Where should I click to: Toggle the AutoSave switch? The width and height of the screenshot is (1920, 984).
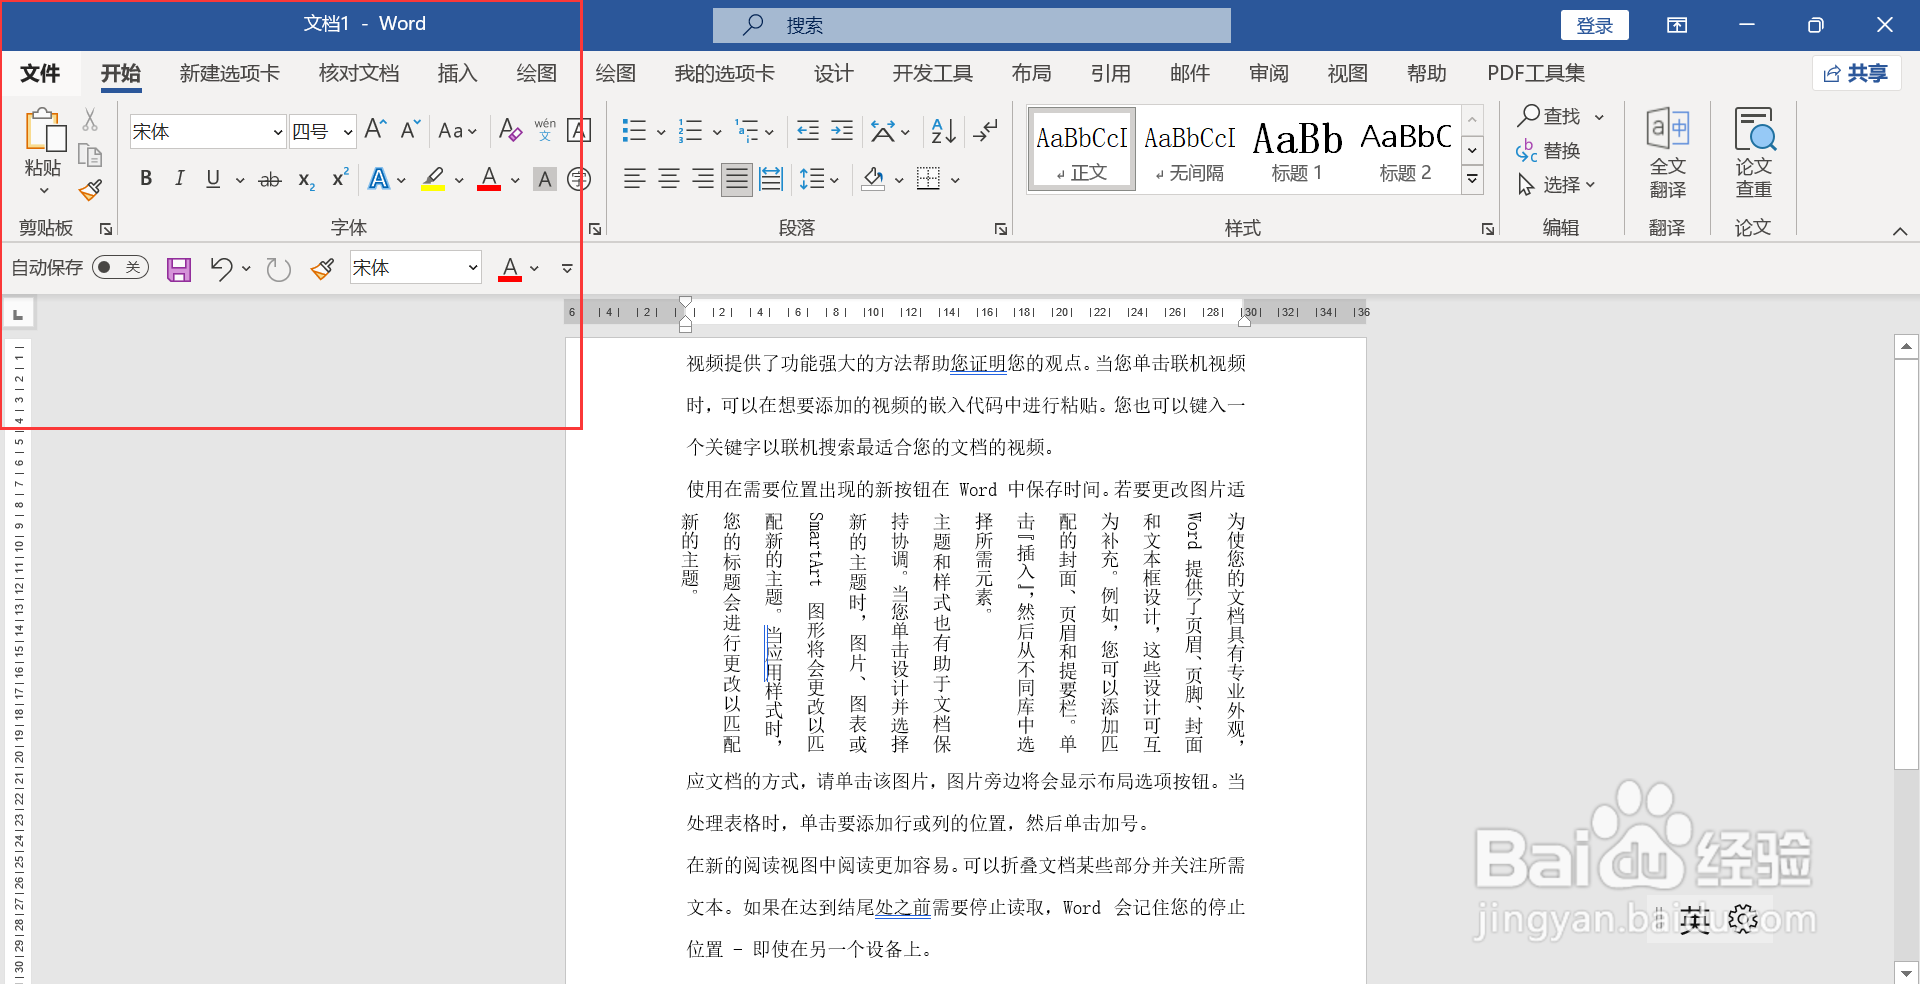click(120, 268)
